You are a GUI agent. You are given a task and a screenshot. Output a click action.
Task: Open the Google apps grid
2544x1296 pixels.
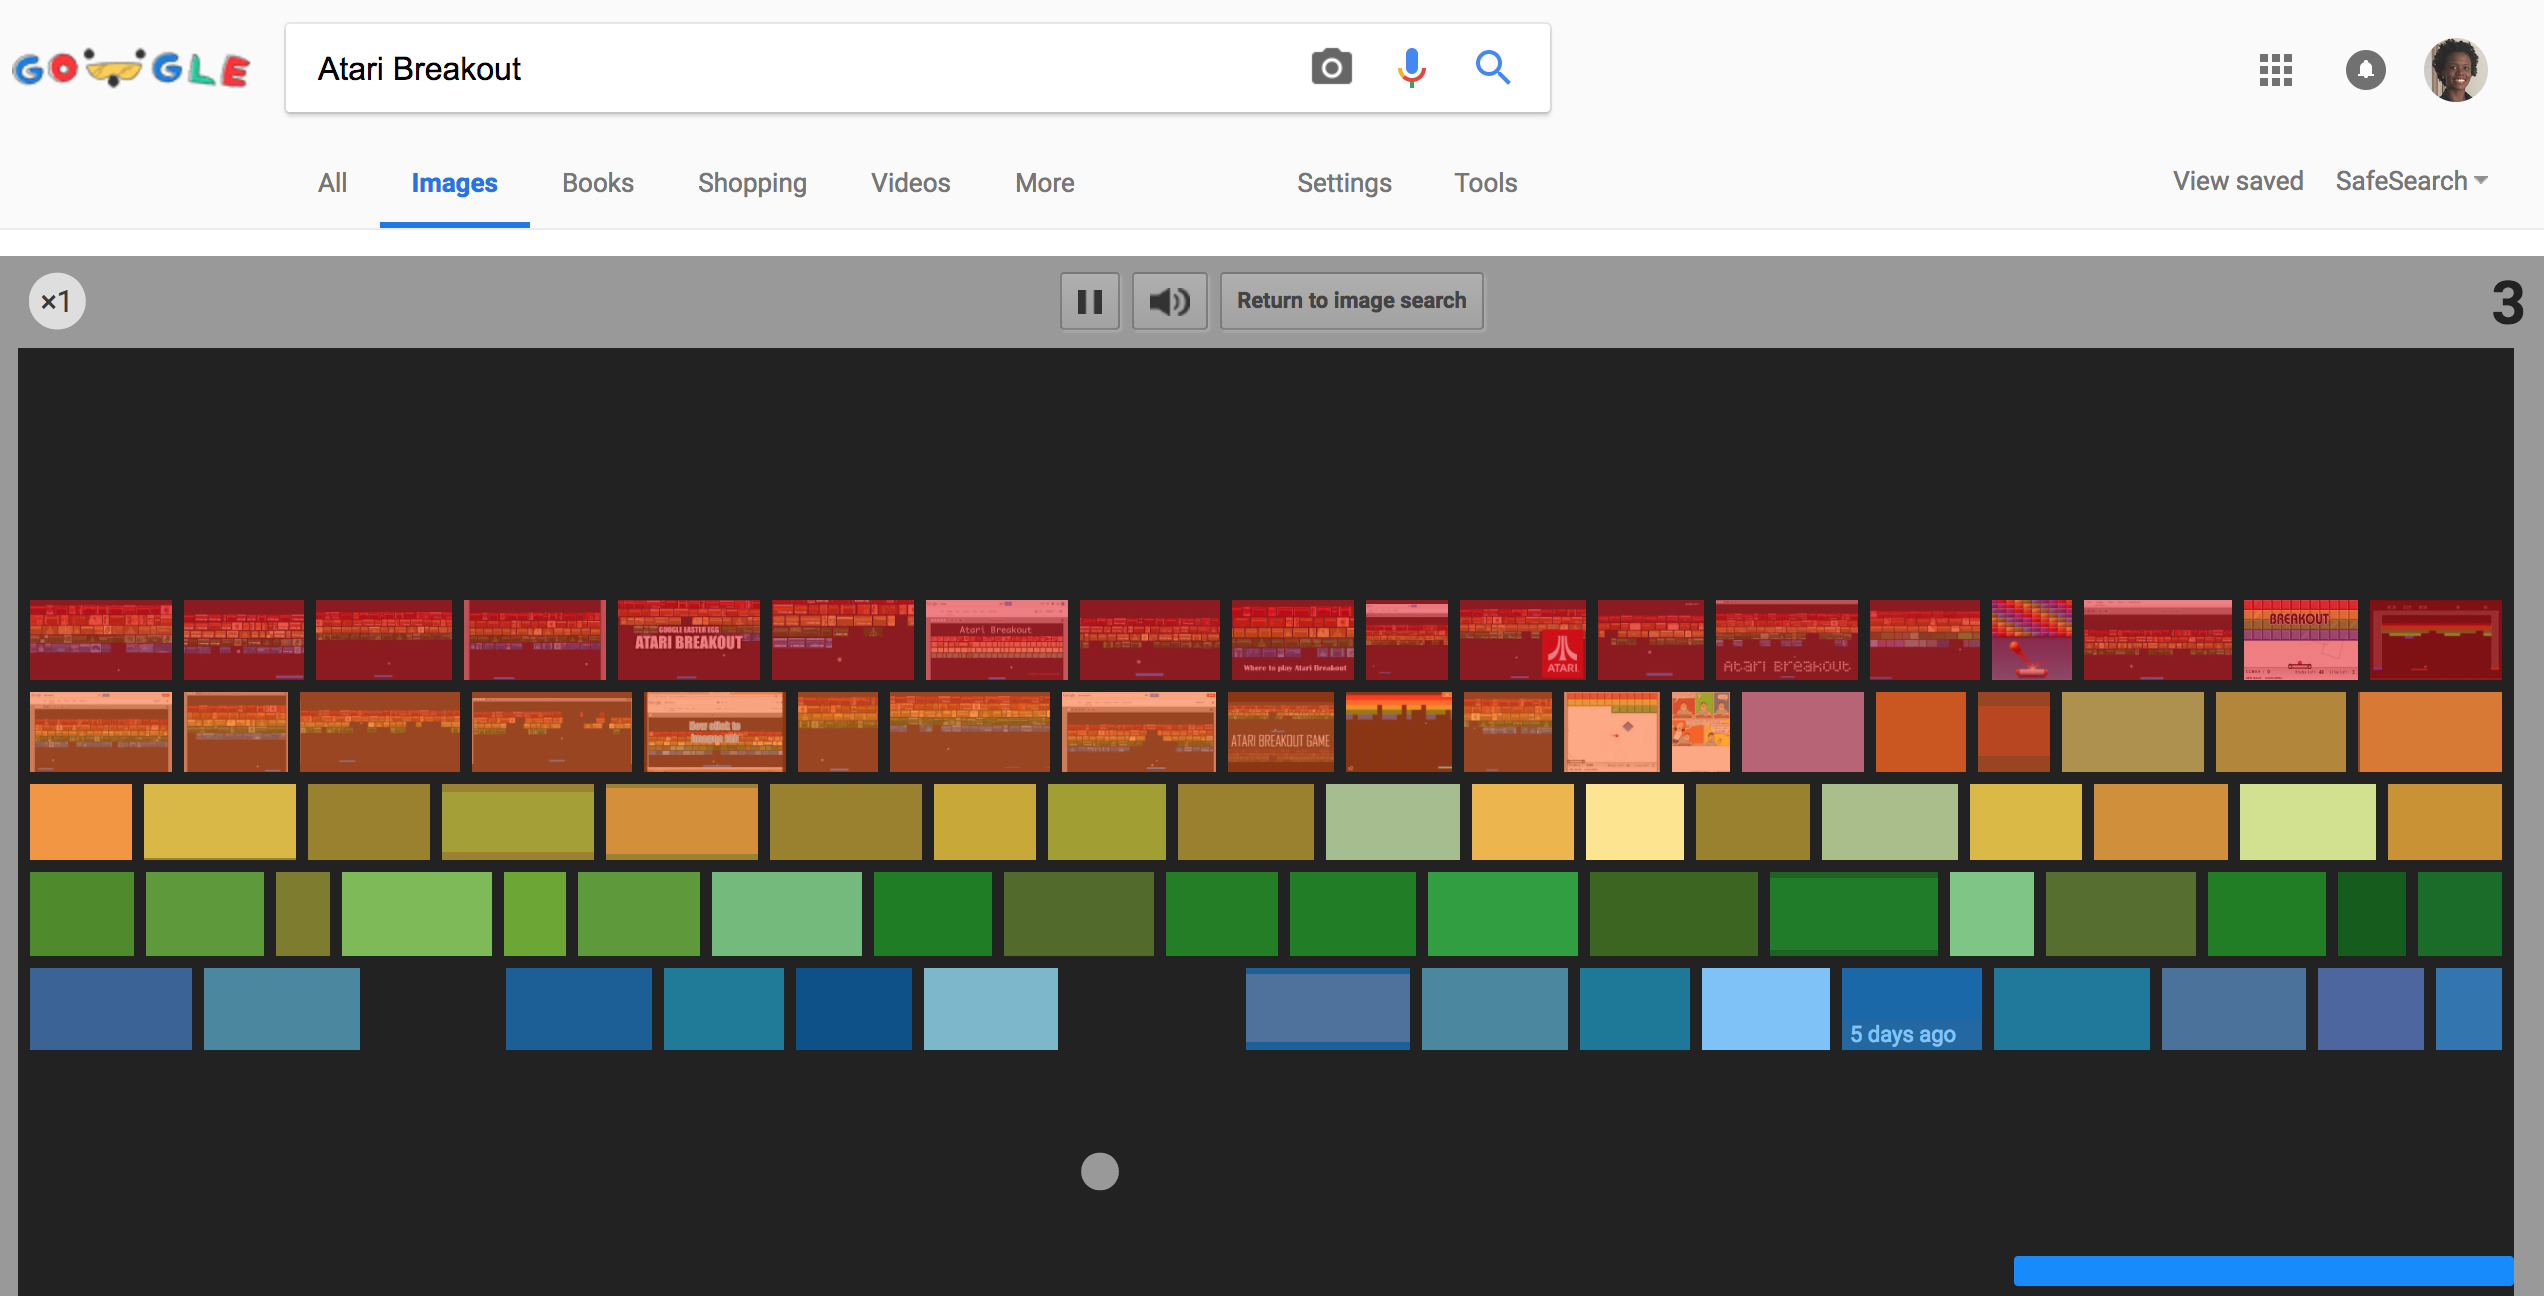coord(2275,70)
